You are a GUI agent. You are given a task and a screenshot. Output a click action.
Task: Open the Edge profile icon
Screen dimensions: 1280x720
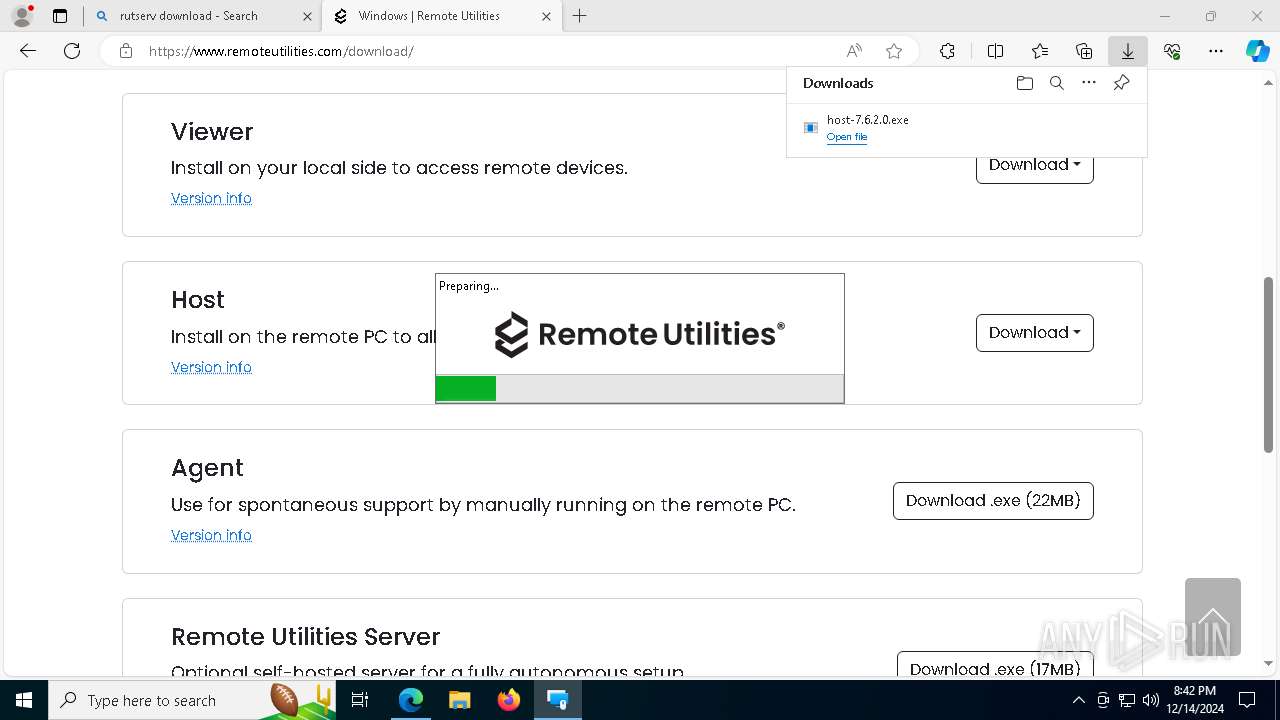(22, 16)
